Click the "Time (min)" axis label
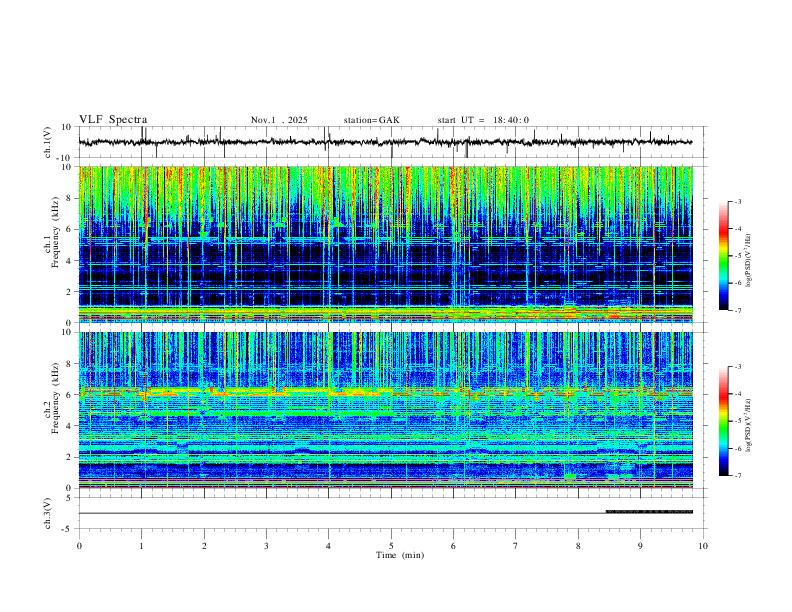This screenshot has width=792, height=612. click(x=400, y=555)
